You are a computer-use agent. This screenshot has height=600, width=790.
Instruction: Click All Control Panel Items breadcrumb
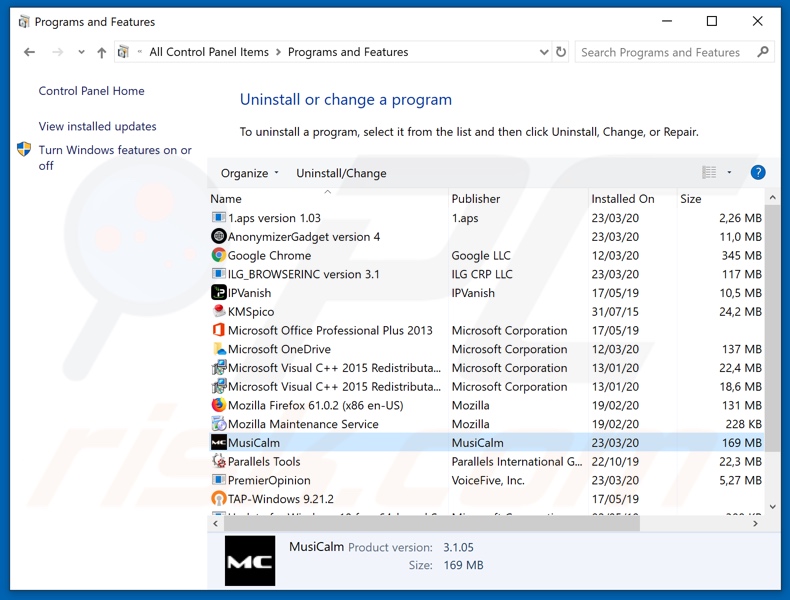click(209, 52)
